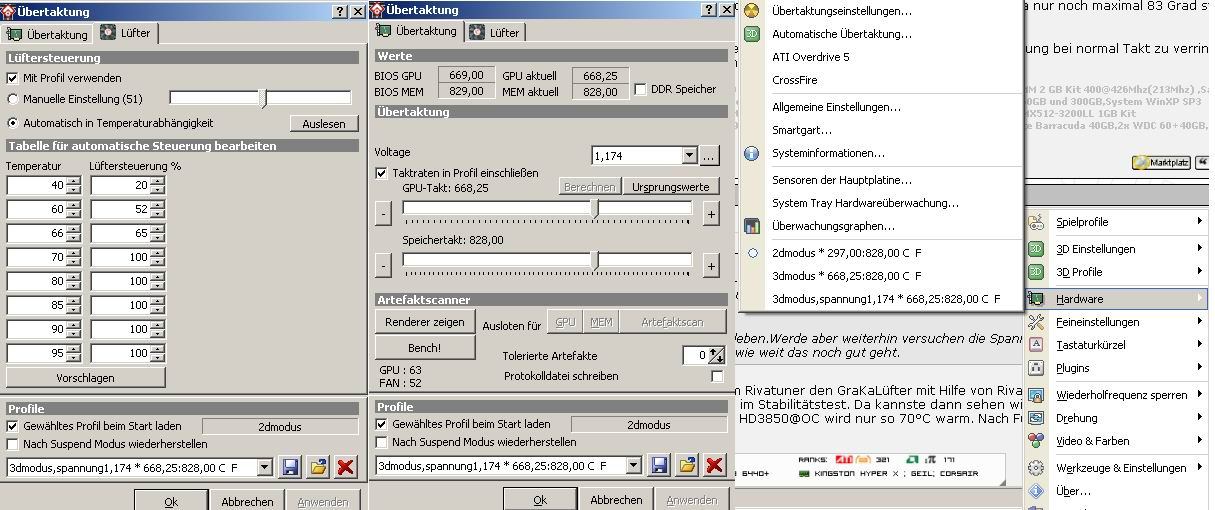Select Manuelle Einstellung (51) radio button

(13, 99)
